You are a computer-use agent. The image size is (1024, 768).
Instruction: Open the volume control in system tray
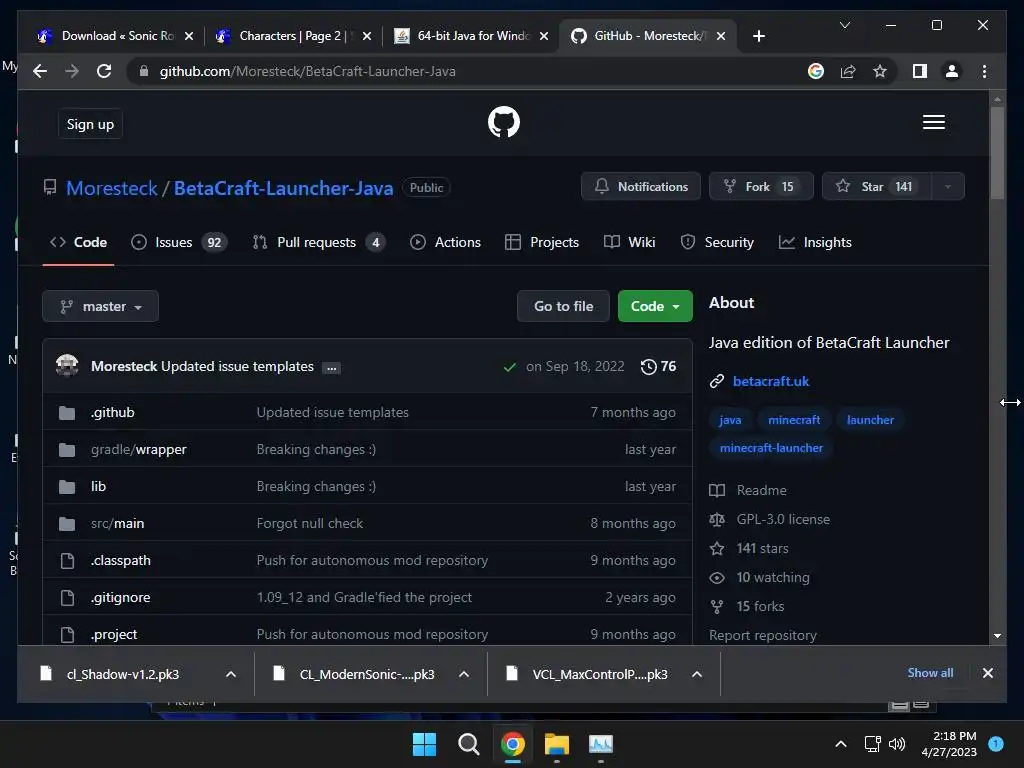pyautogui.click(x=897, y=743)
